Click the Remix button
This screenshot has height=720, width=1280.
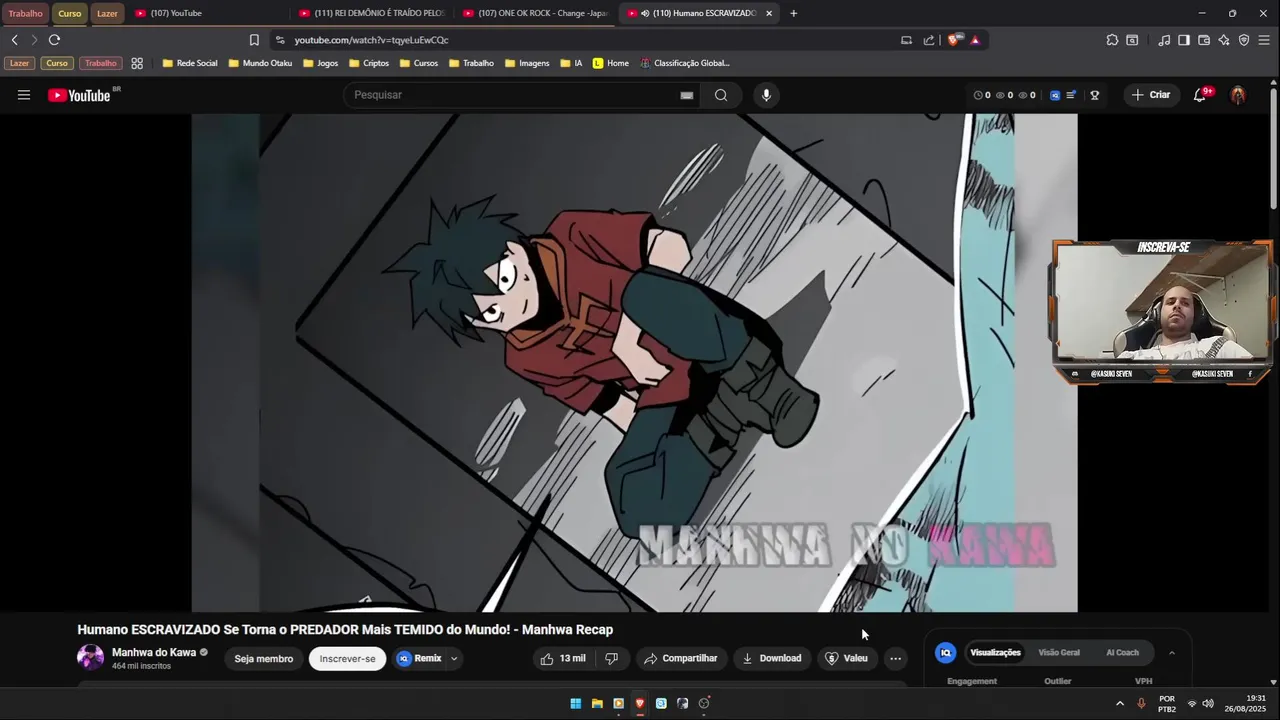pyautogui.click(x=419, y=658)
